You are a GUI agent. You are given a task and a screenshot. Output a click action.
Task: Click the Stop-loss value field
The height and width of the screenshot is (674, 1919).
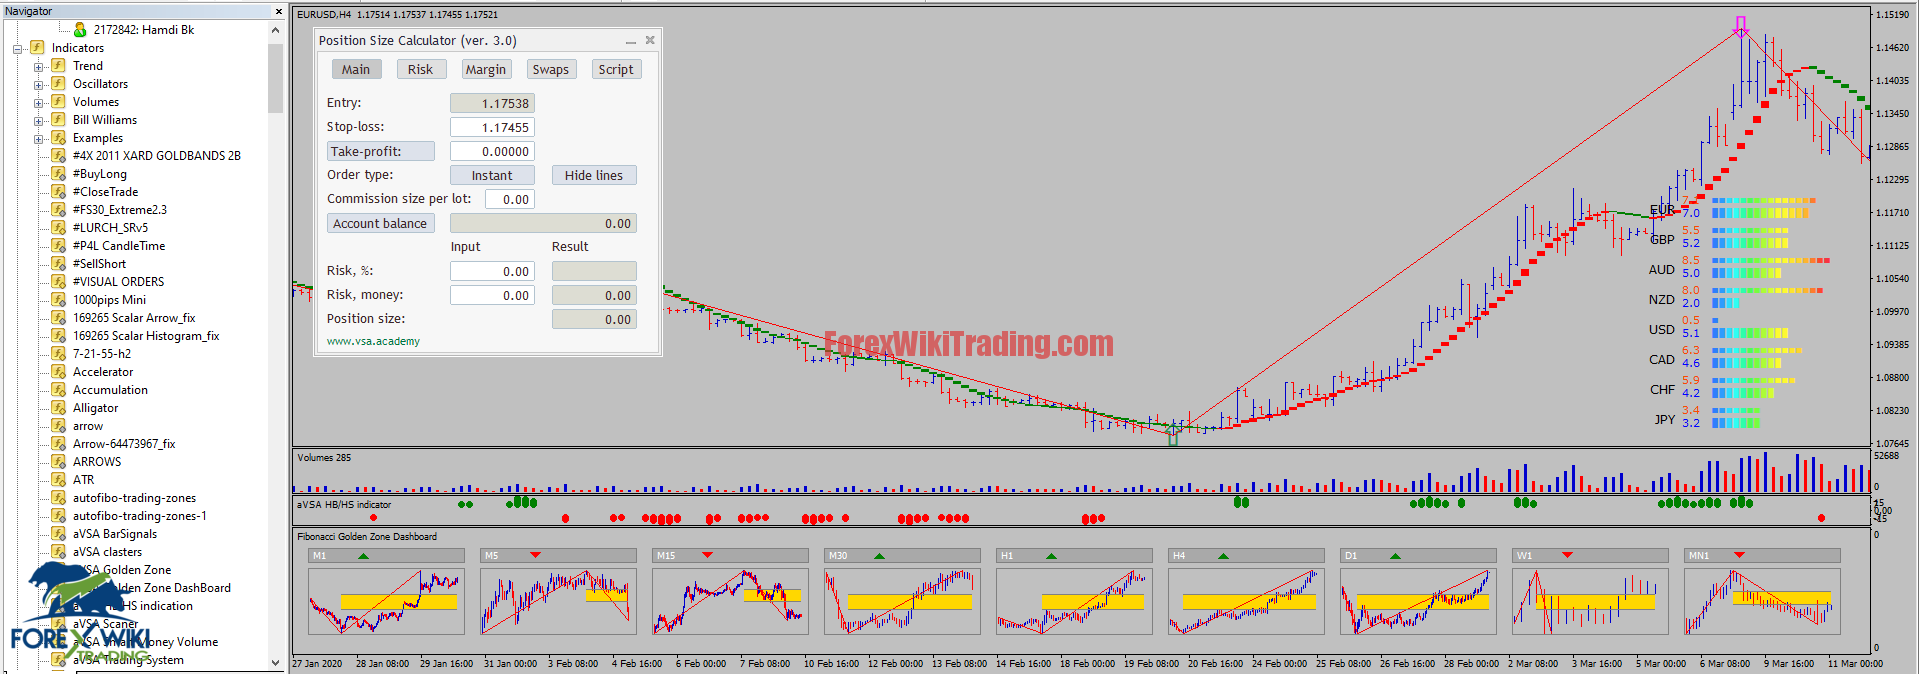[x=492, y=127]
